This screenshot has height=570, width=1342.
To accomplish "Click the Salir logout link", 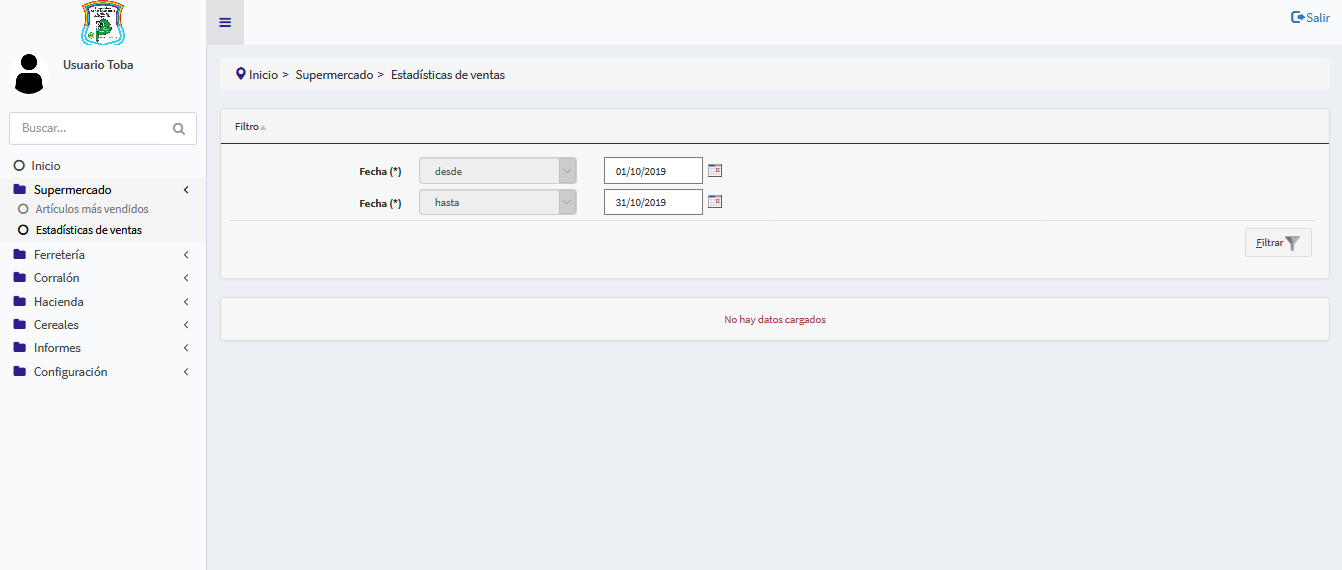I will tap(1310, 18).
